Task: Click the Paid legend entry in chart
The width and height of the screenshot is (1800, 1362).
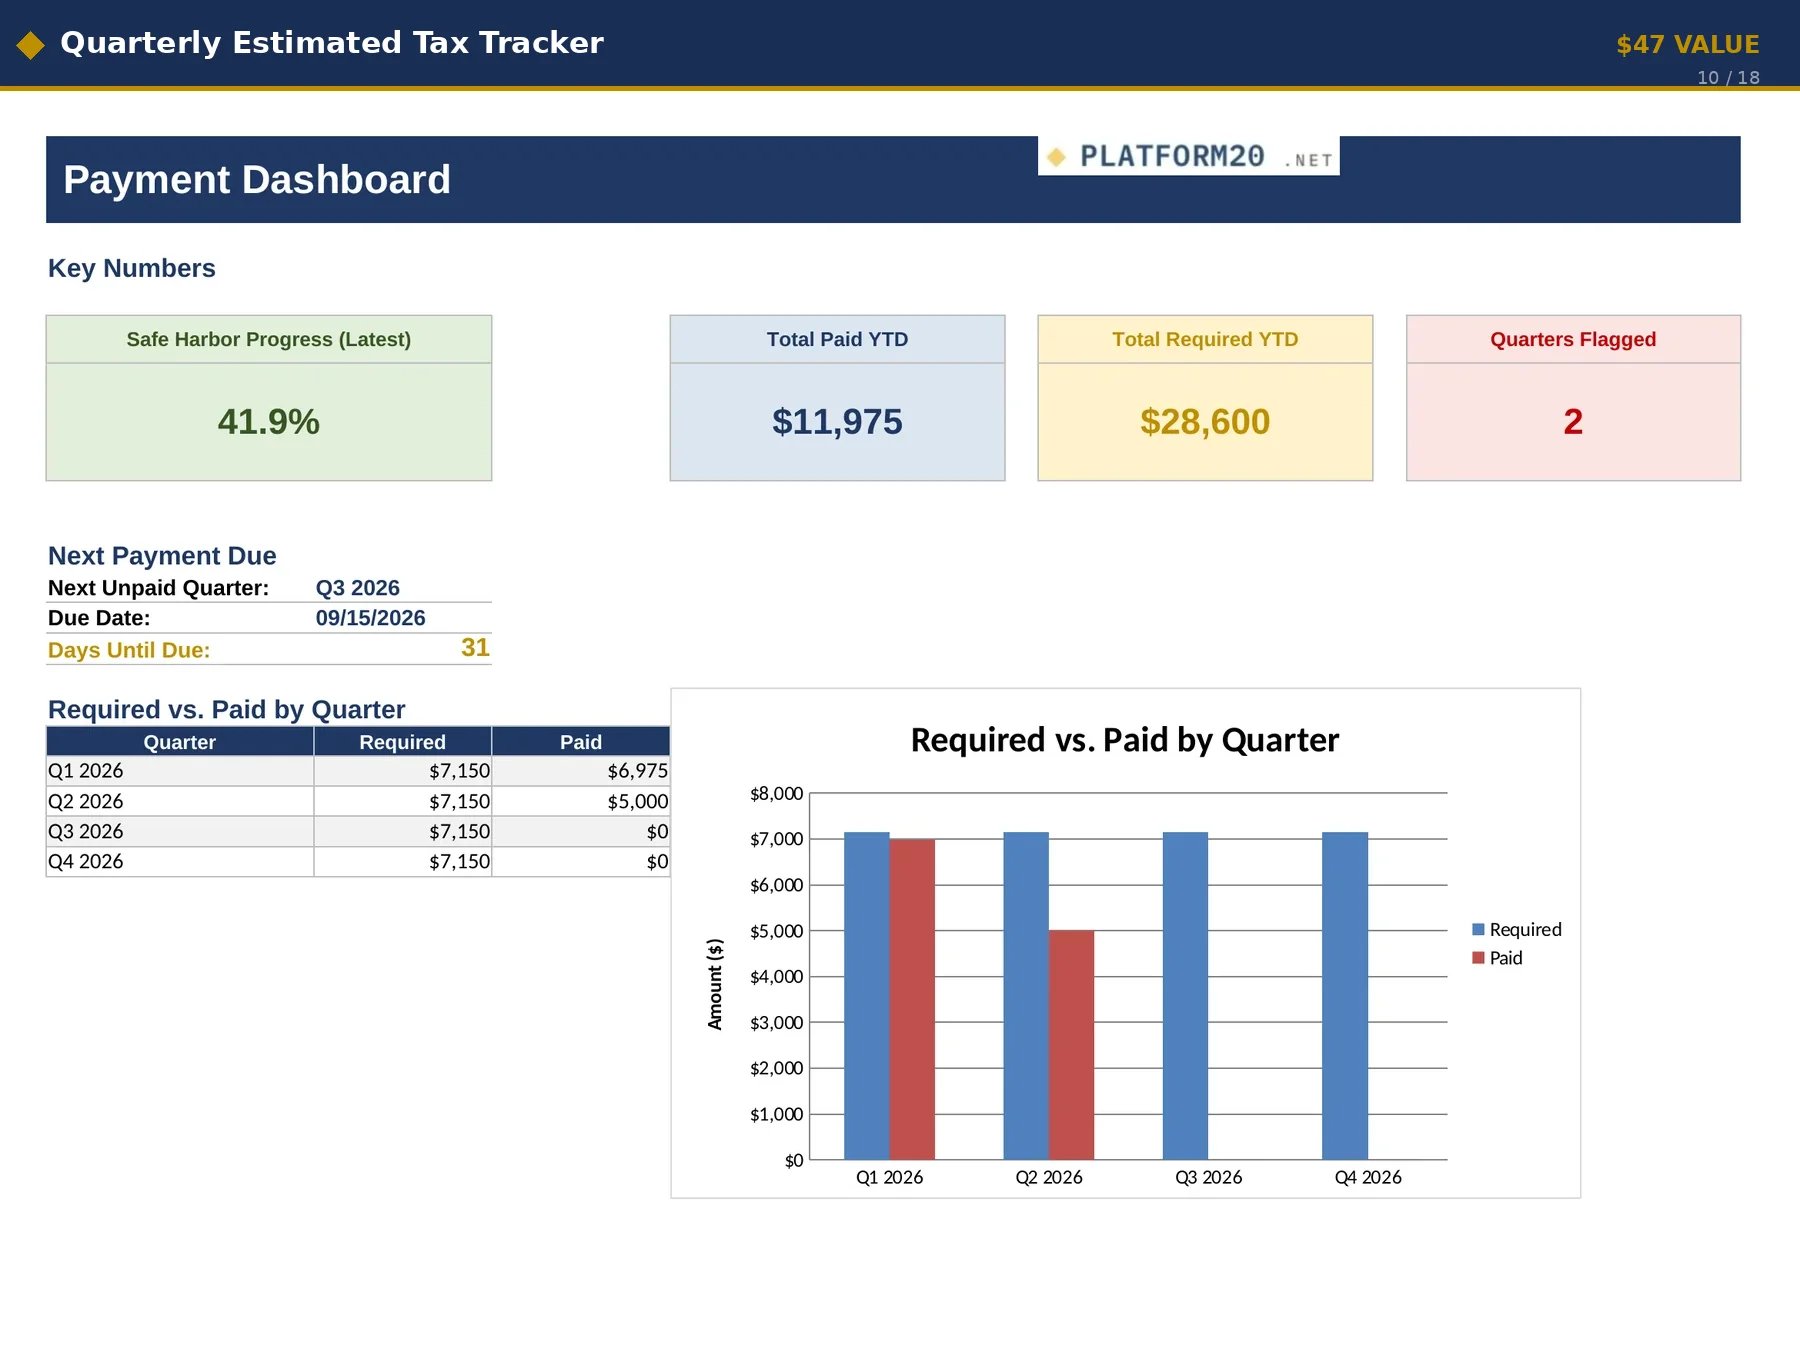Action: point(1497,958)
